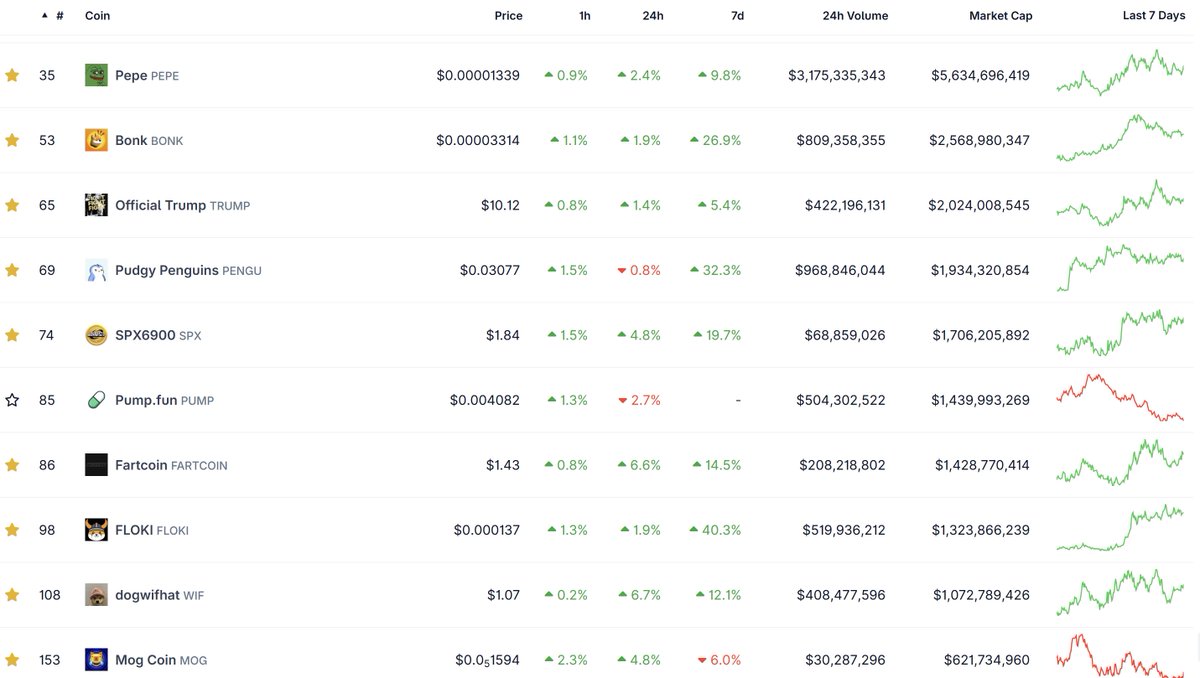Click Pepe price $0.00001339
The width and height of the screenshot is (1200, 678).
point(478,75)
